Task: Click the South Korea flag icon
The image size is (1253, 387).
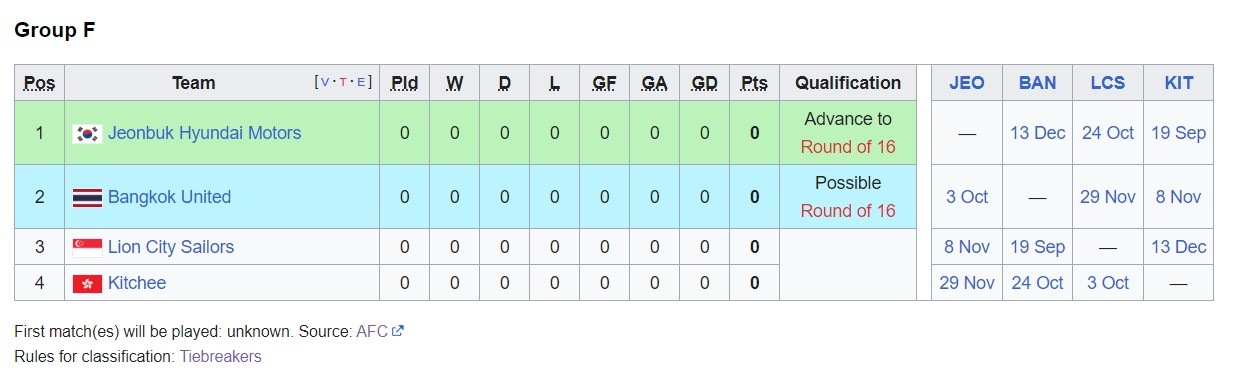Action: pos(87,133)
